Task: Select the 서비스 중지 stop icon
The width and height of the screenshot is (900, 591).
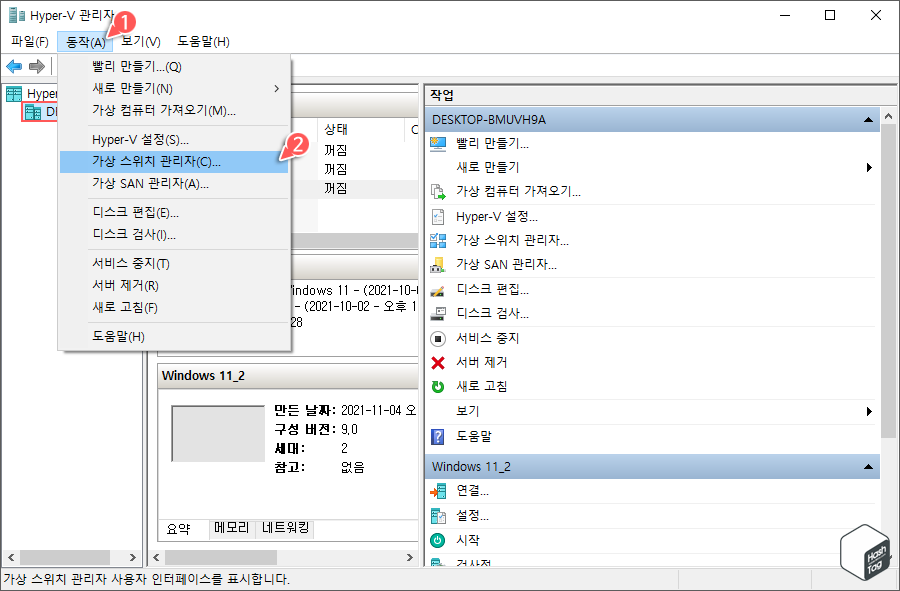Action: [x=438, y=338]
